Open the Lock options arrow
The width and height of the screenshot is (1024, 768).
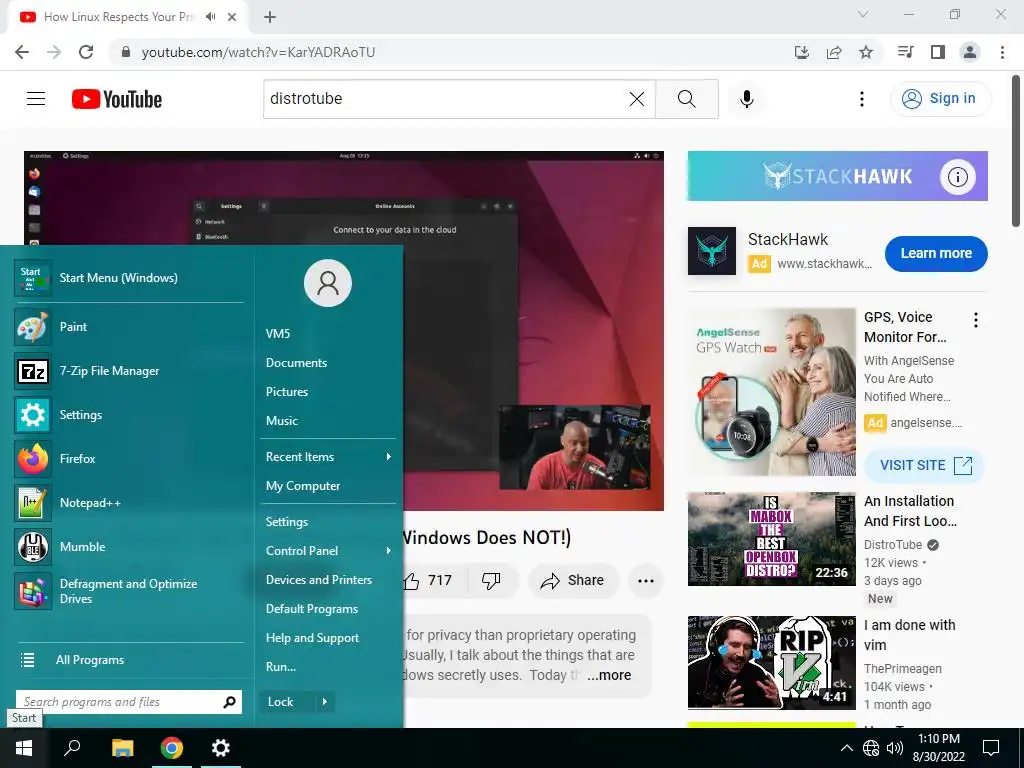pos(325,702)
